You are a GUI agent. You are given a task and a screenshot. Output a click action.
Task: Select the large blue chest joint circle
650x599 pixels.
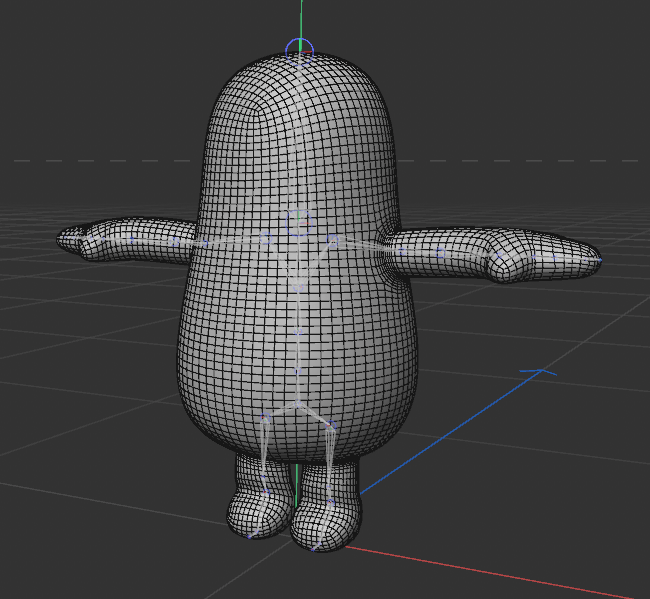pyautogui.click(x=299, y=223)
